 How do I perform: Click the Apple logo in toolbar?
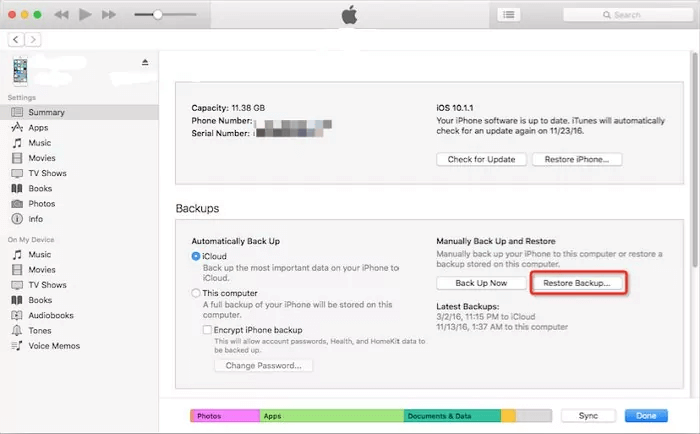tap(350, 15)
